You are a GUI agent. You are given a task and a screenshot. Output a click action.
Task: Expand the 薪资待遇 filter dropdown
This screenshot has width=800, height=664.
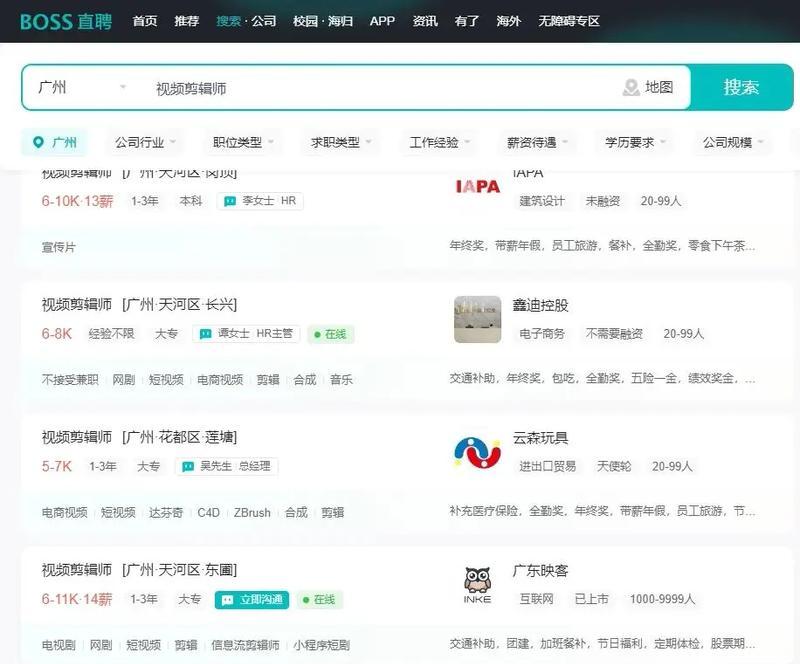coord(537,142)
